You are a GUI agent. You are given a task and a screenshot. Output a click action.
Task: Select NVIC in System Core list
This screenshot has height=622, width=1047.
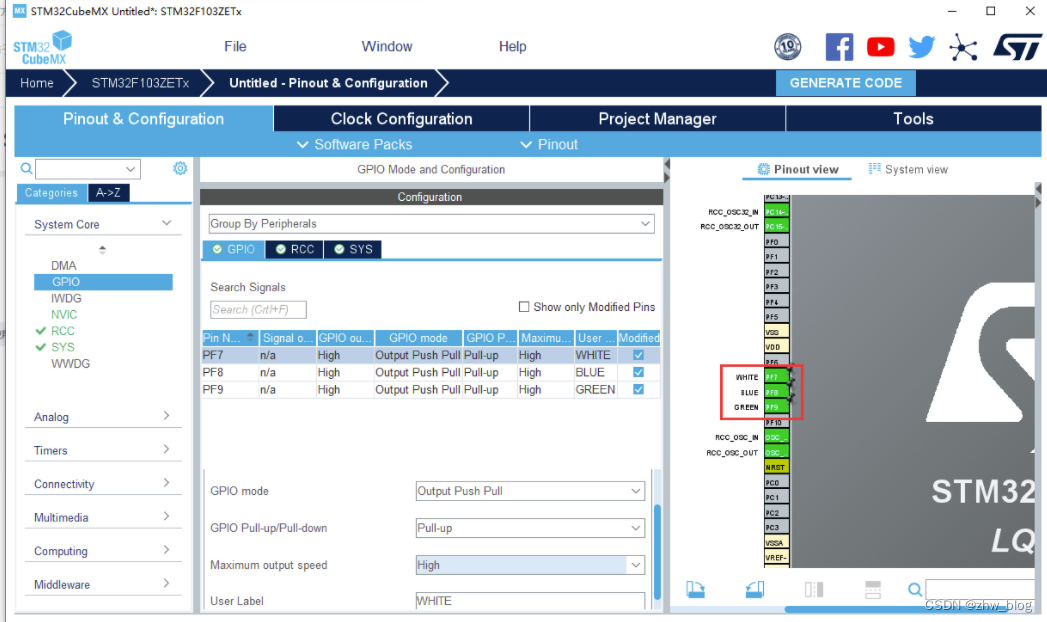[x=64, y=314]
